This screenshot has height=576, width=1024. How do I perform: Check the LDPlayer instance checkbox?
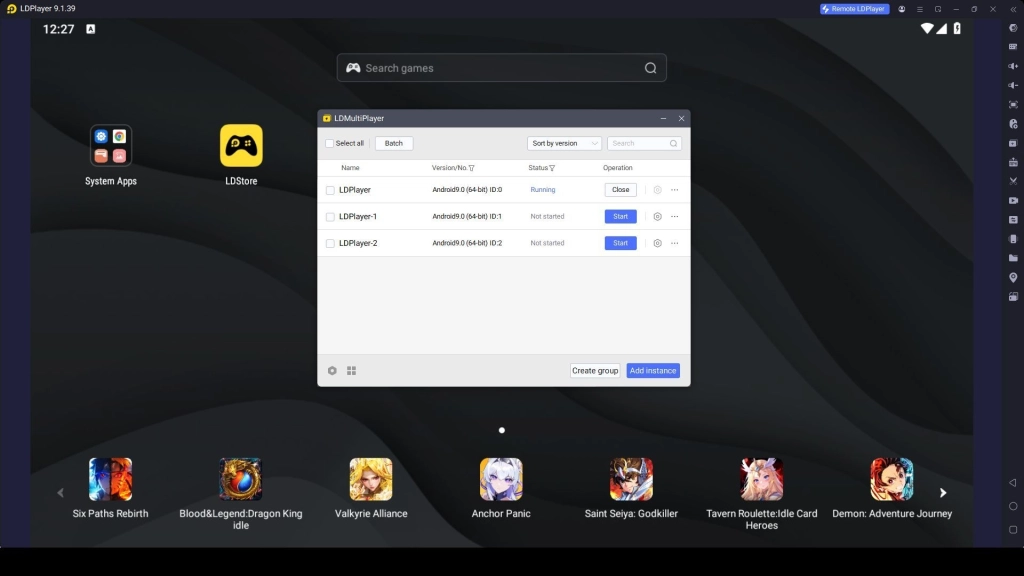point(330,190)
